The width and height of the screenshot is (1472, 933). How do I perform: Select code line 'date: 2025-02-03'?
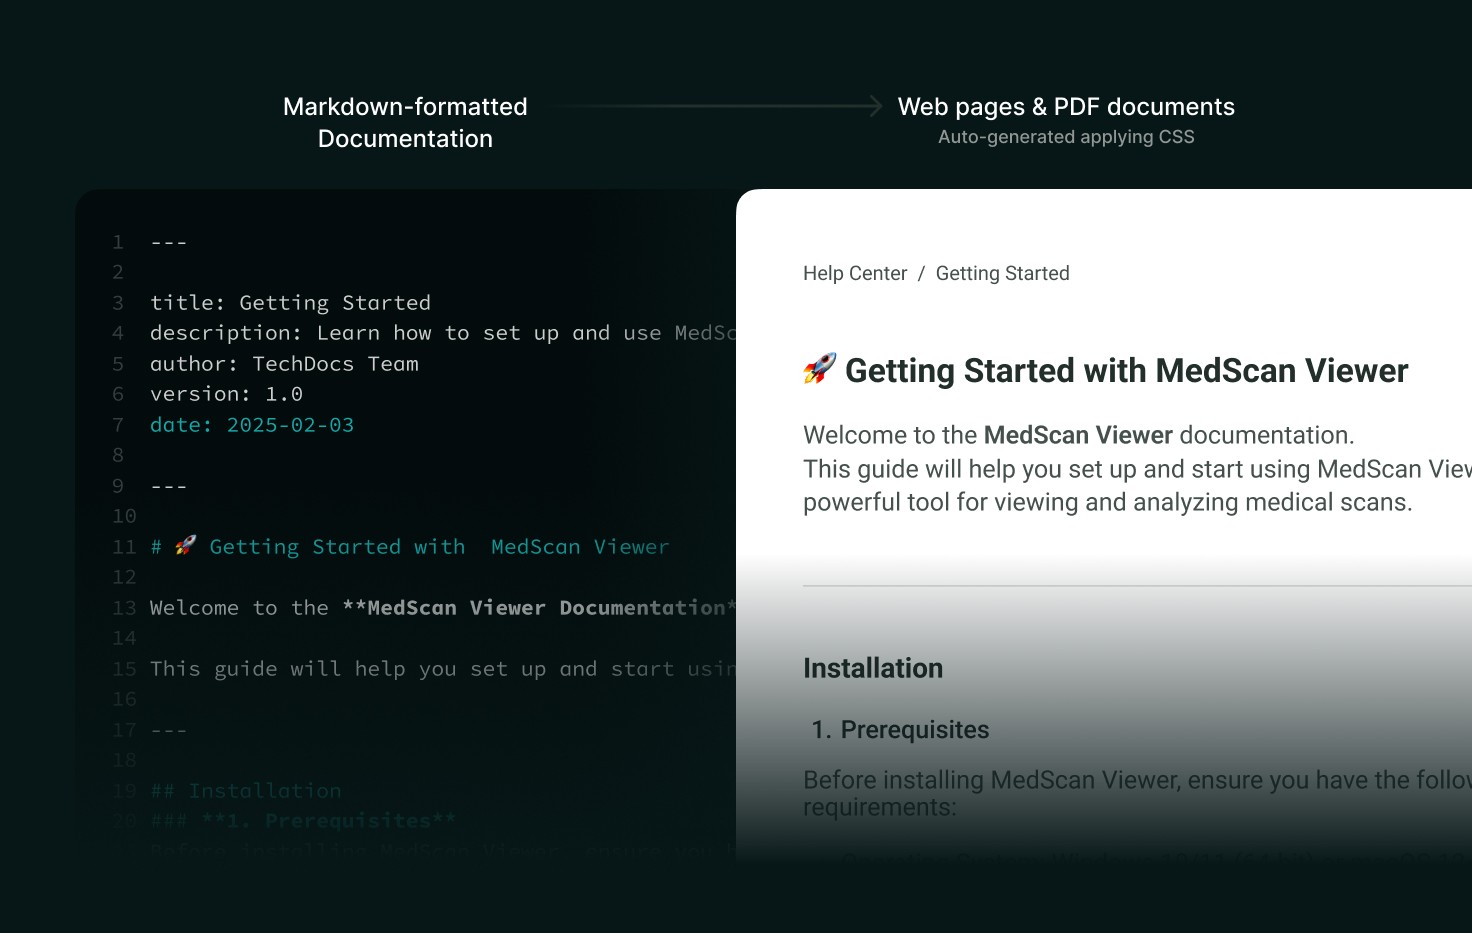pyautogui.click(x=252, y=425)
